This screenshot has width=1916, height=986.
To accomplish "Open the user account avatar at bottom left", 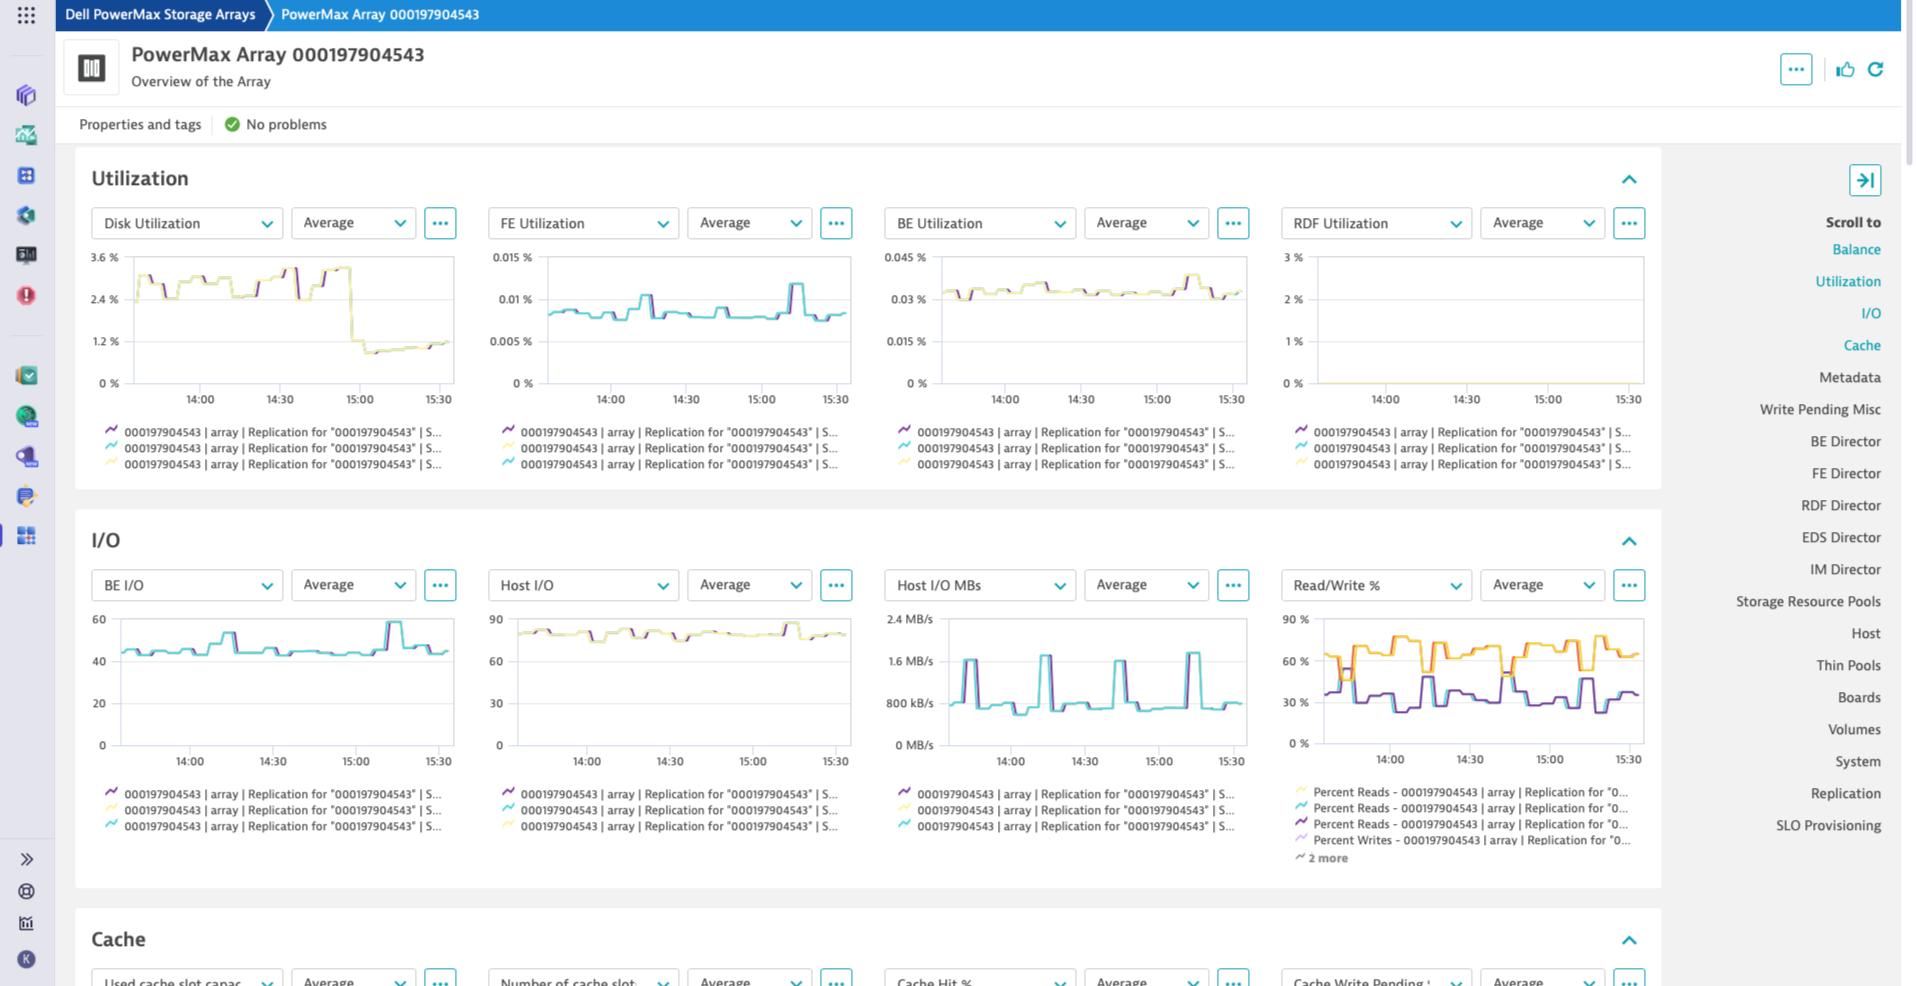I will (x=25, y=958).
